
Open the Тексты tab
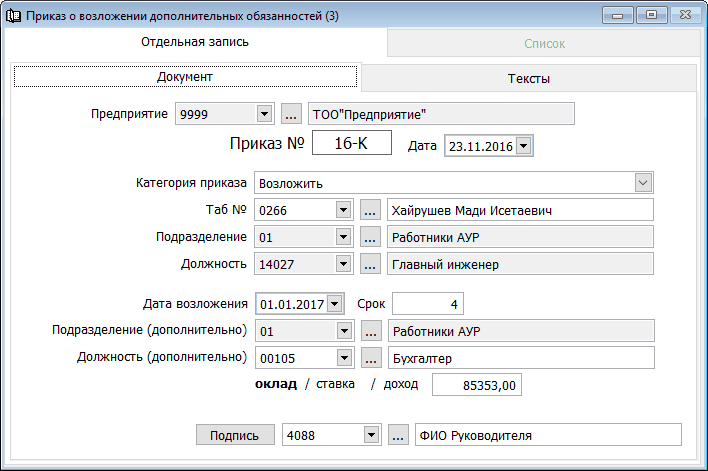(x=529, y=79)
